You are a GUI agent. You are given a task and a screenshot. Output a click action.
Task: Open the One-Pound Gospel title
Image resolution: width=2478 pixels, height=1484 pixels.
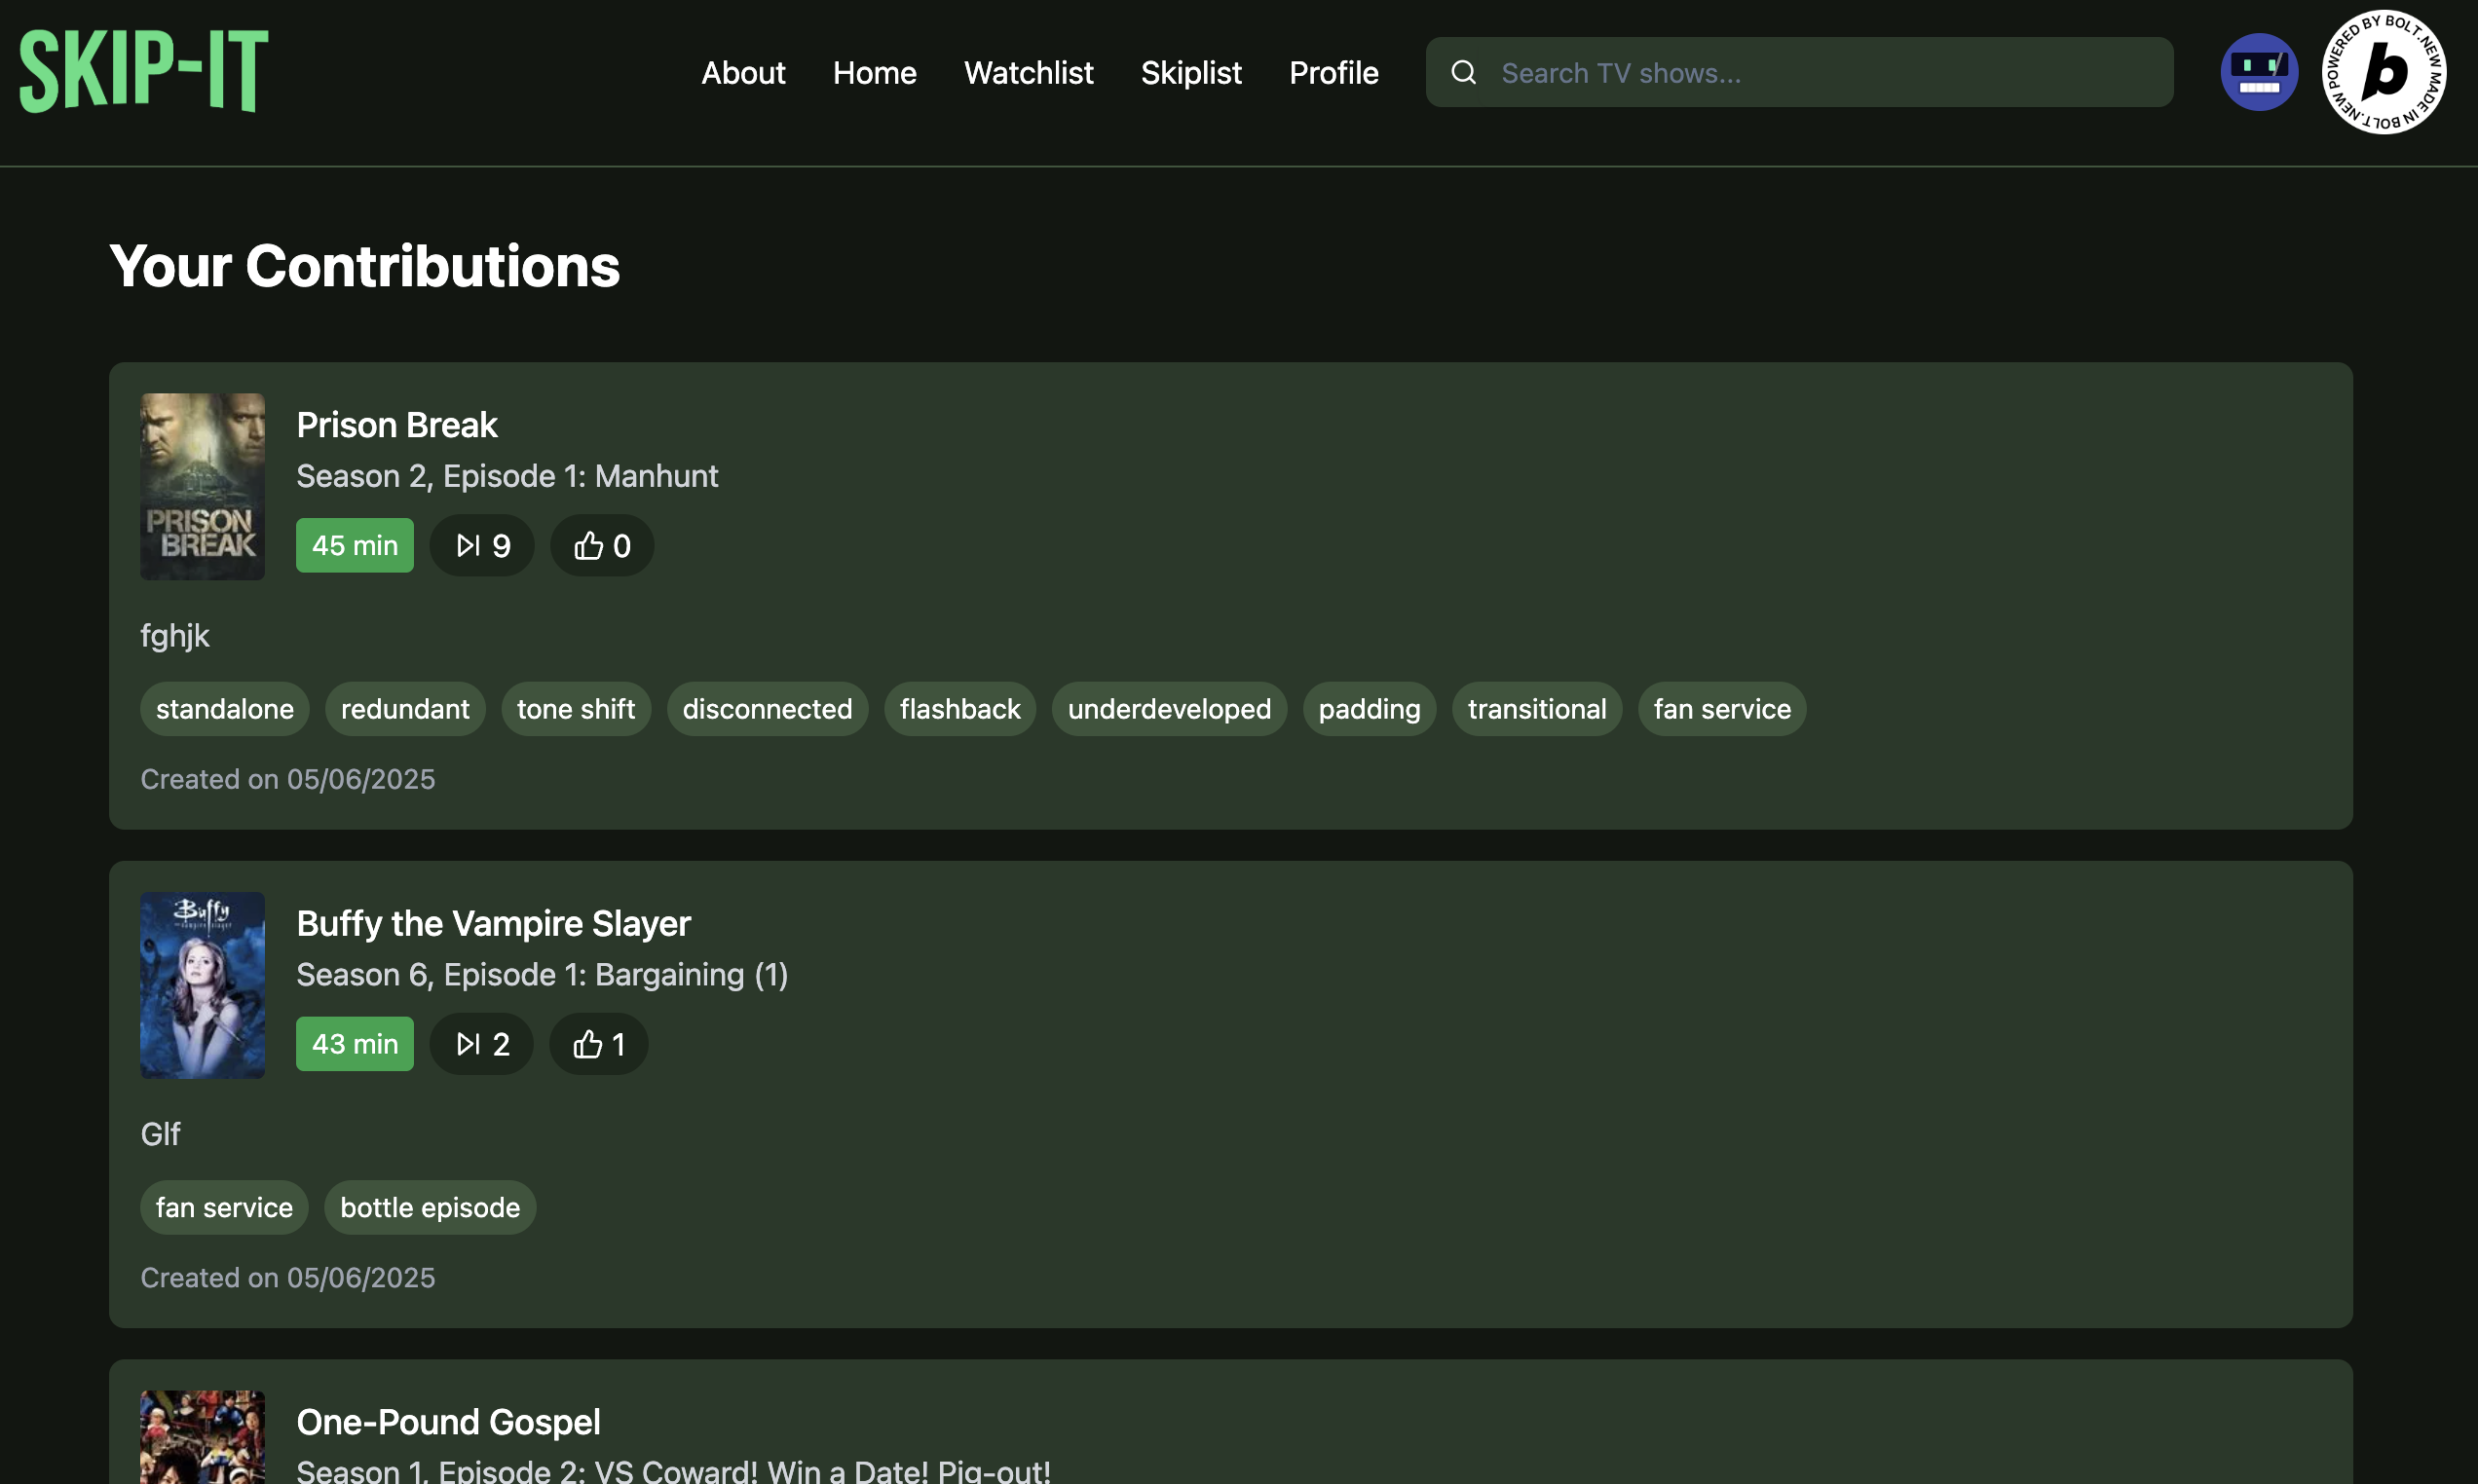(448, 1422)
